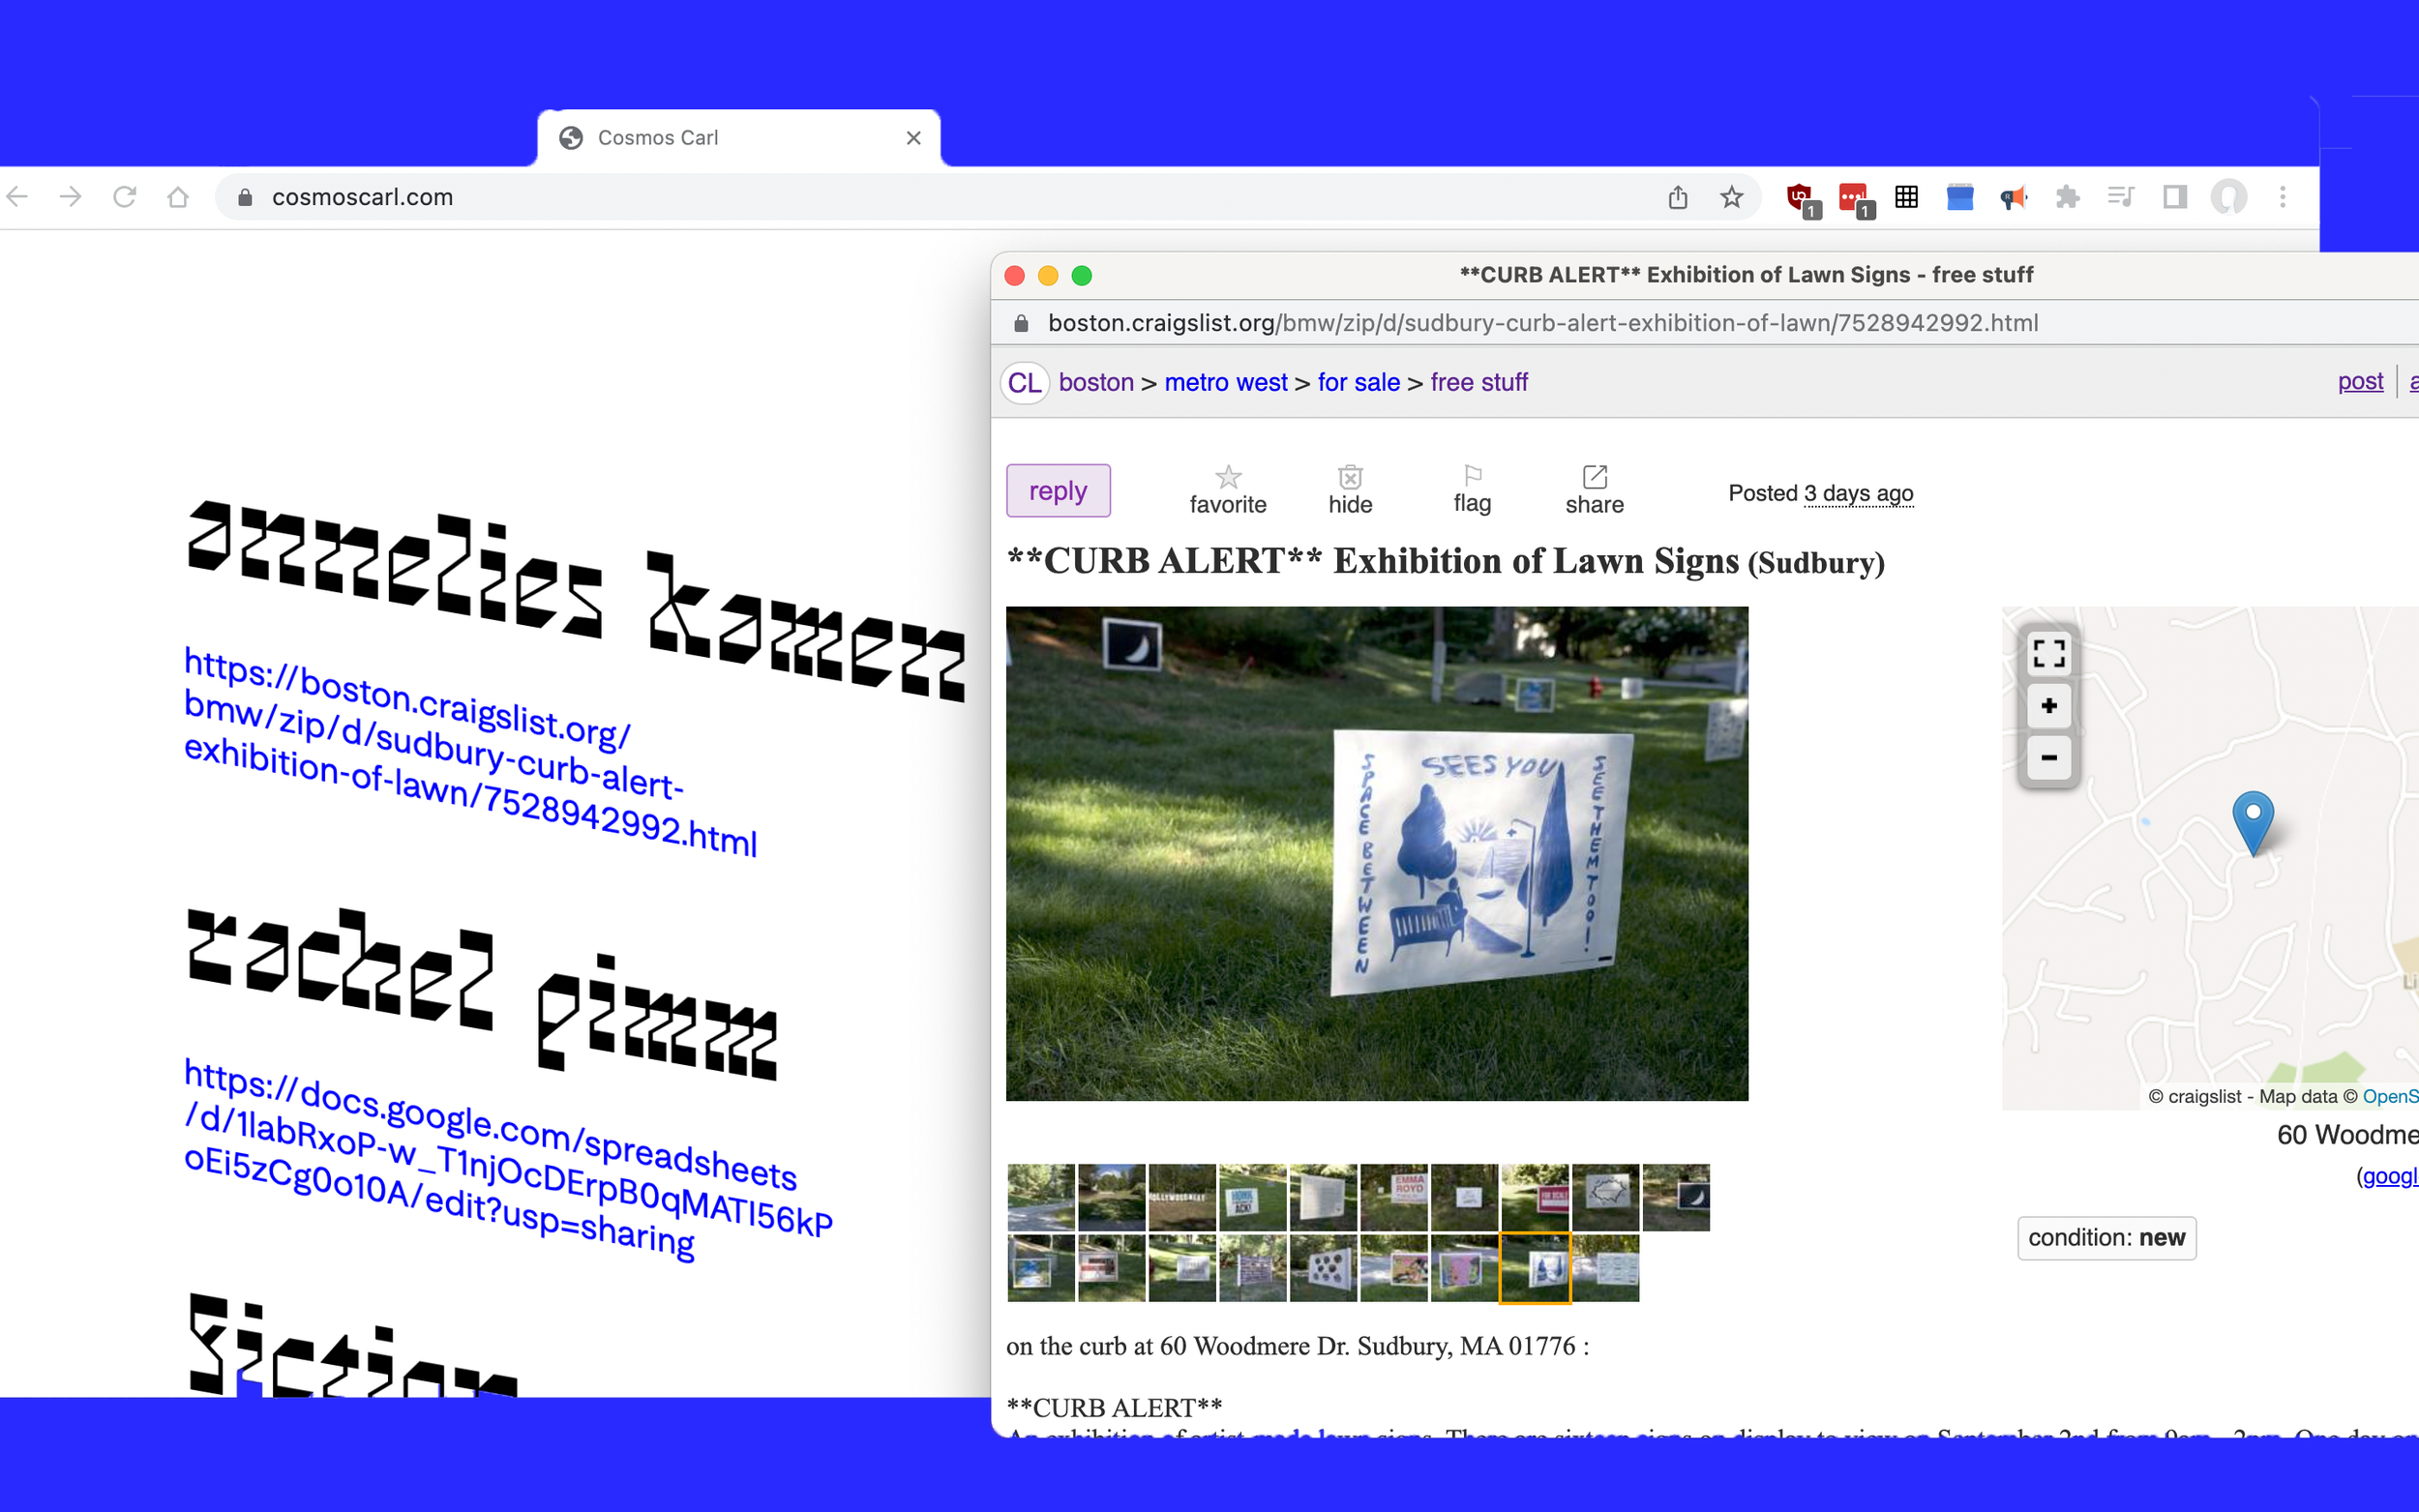Click the browser share page icon
2419x1512 pixels.
(x=1678, y=197)
